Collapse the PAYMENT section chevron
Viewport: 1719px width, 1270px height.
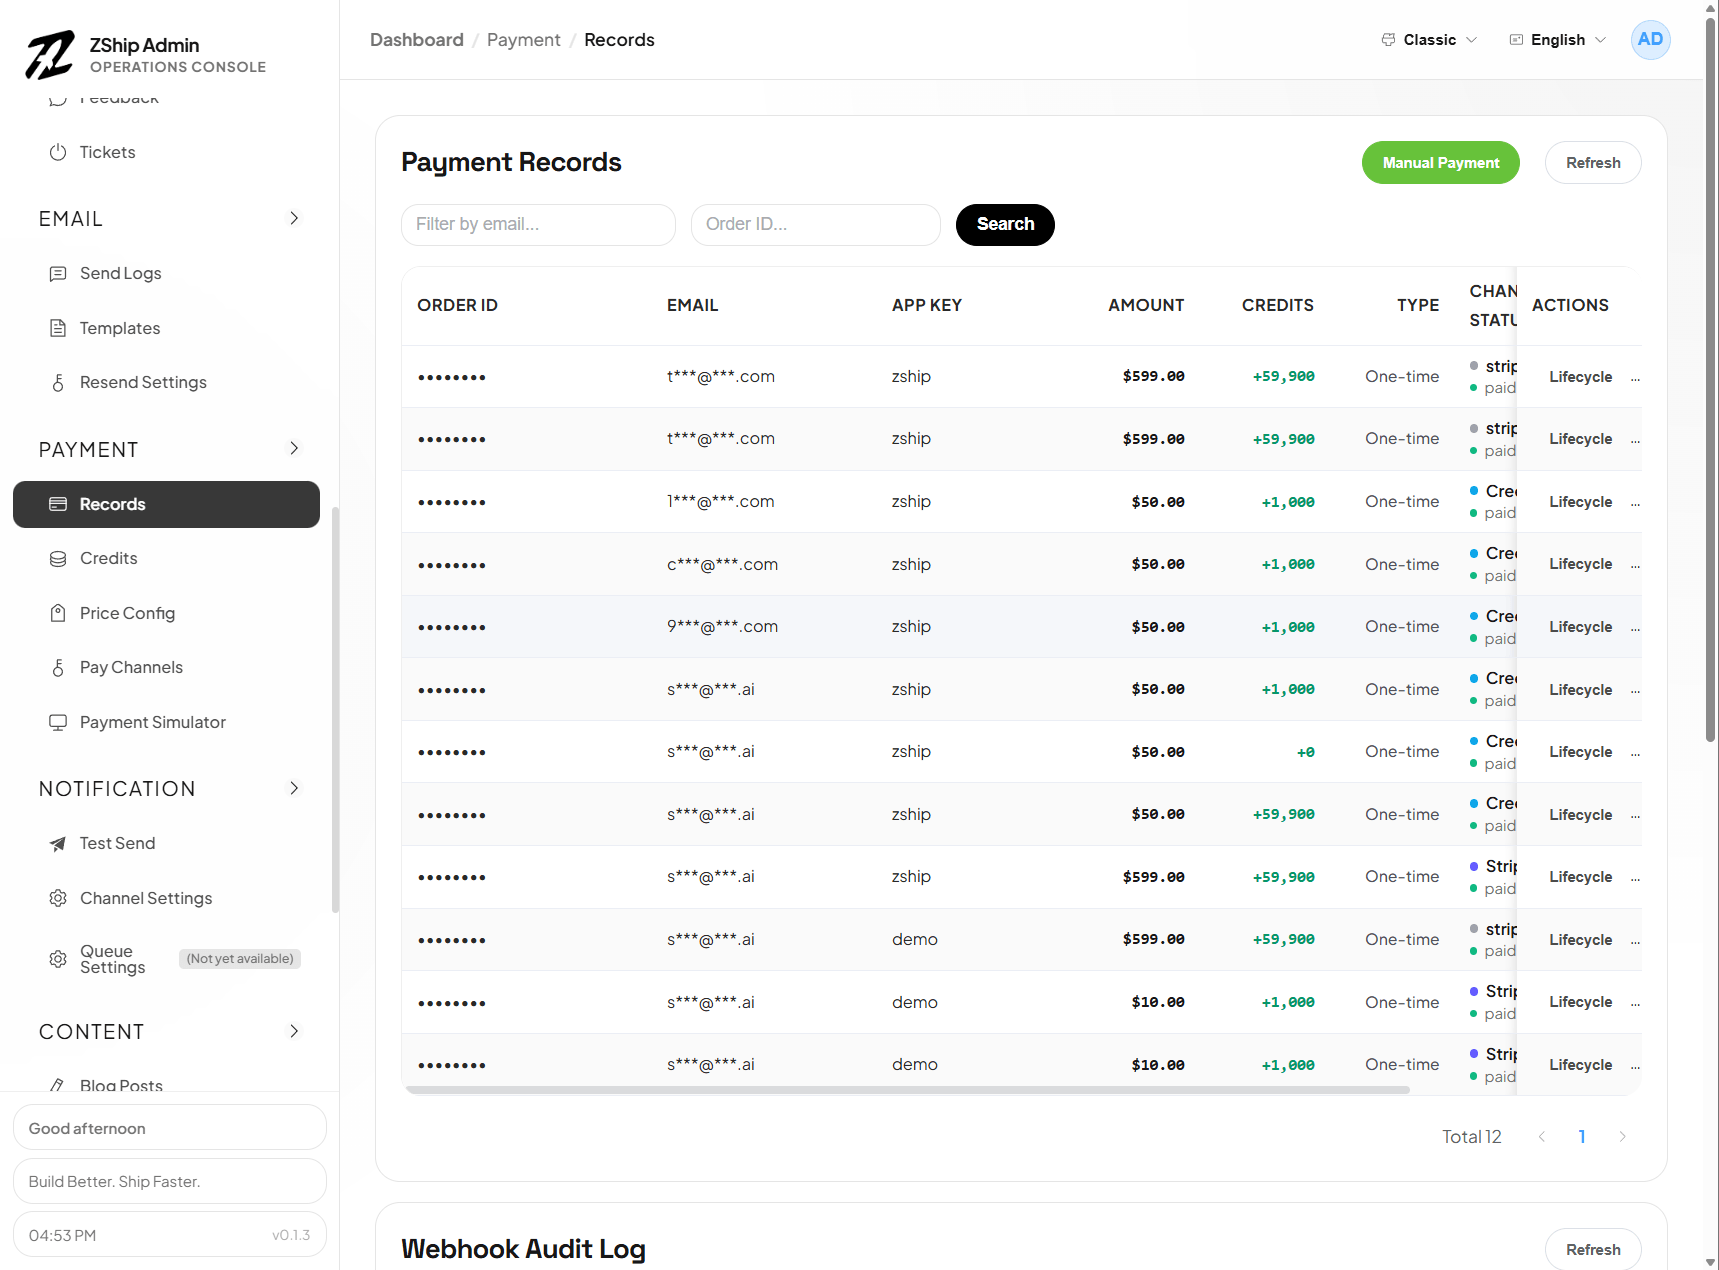coord(294,449)
